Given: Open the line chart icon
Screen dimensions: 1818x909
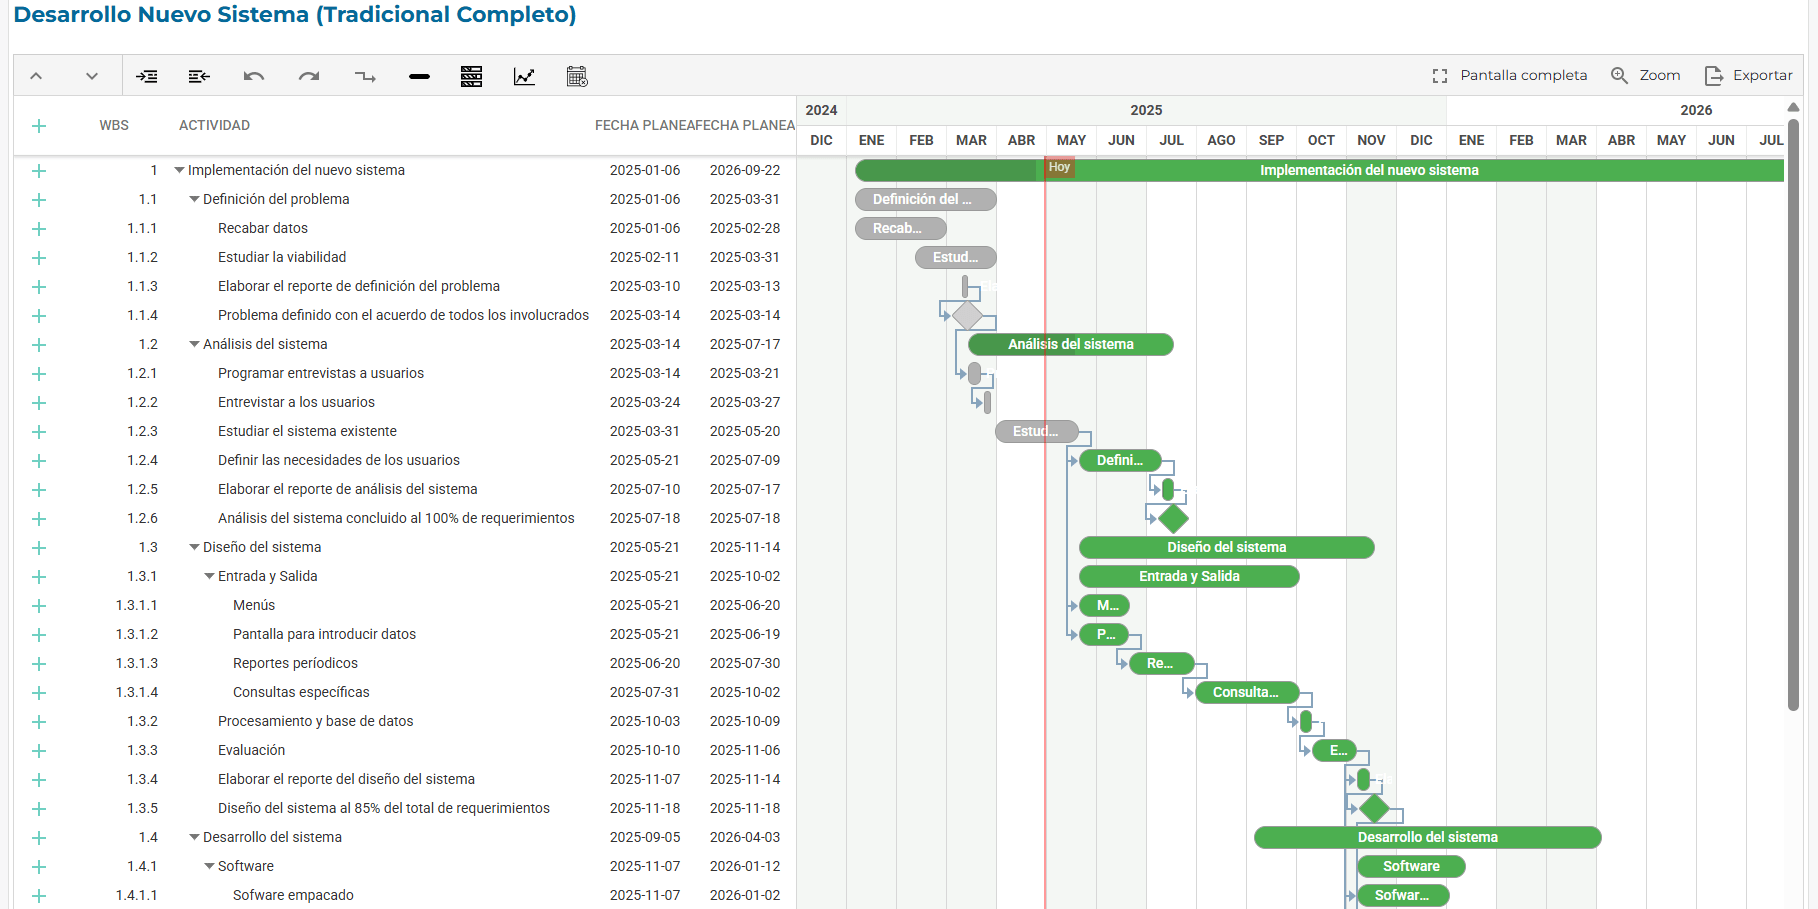Looking at the screenshot, I should (x=524, y=76).
